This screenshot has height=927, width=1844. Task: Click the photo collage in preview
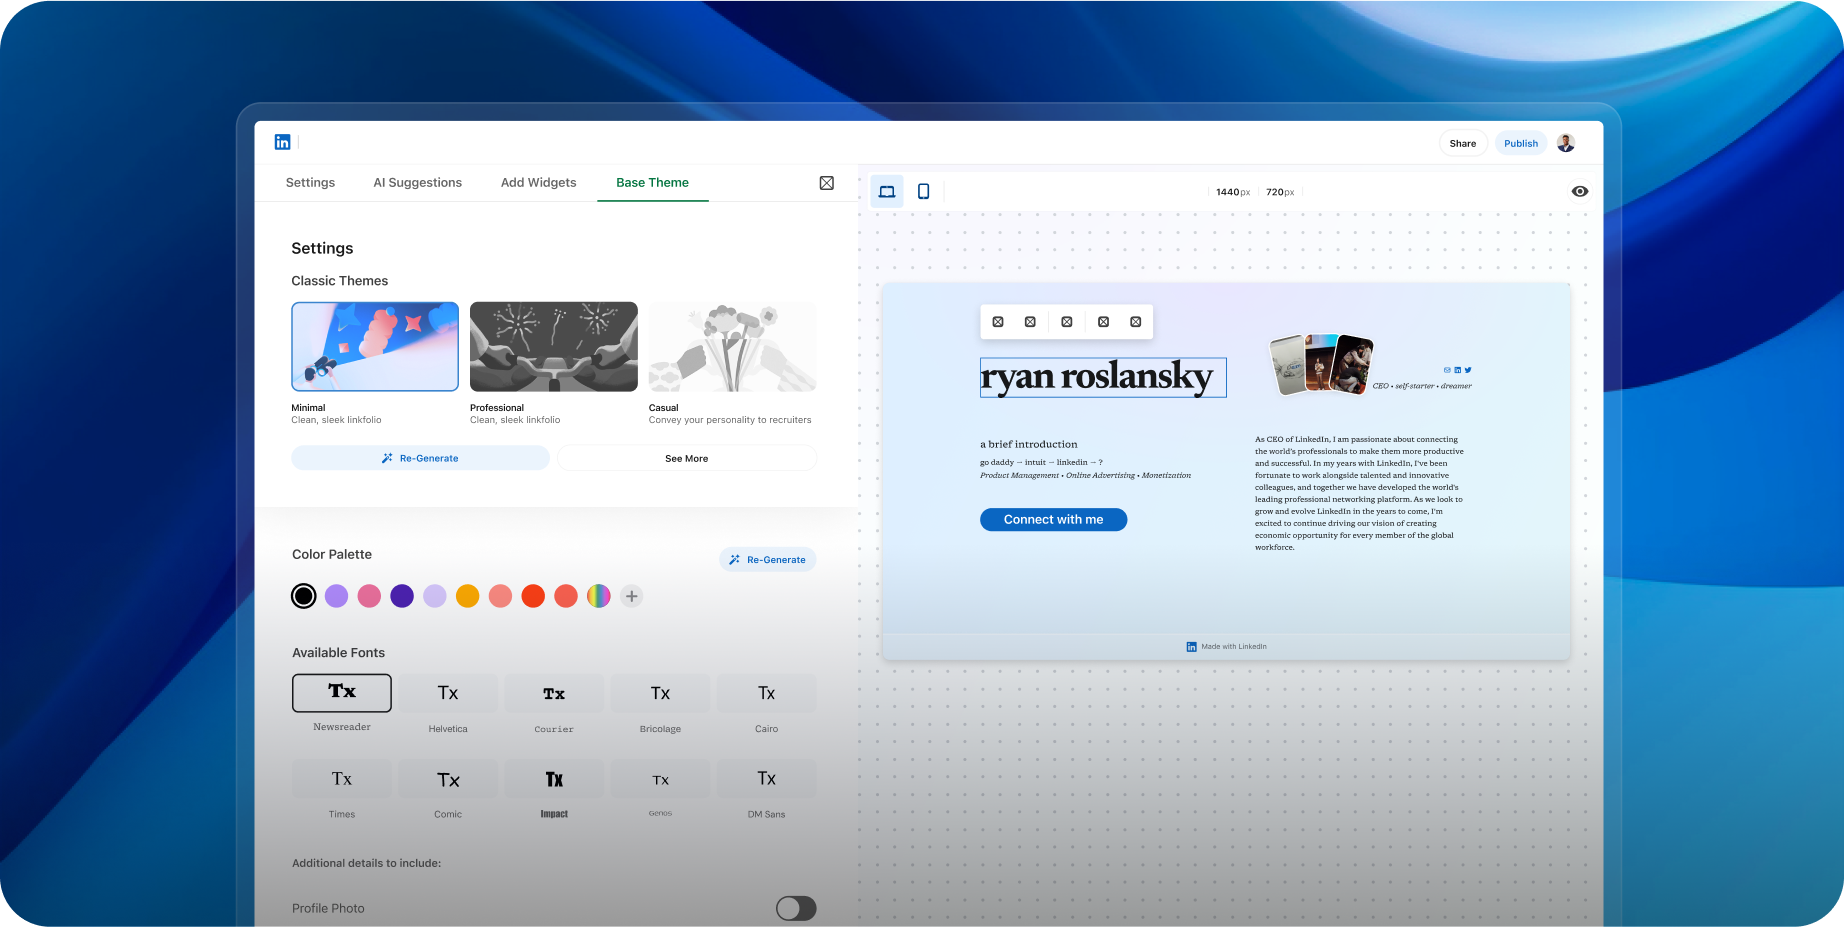tap(1321, 364)
